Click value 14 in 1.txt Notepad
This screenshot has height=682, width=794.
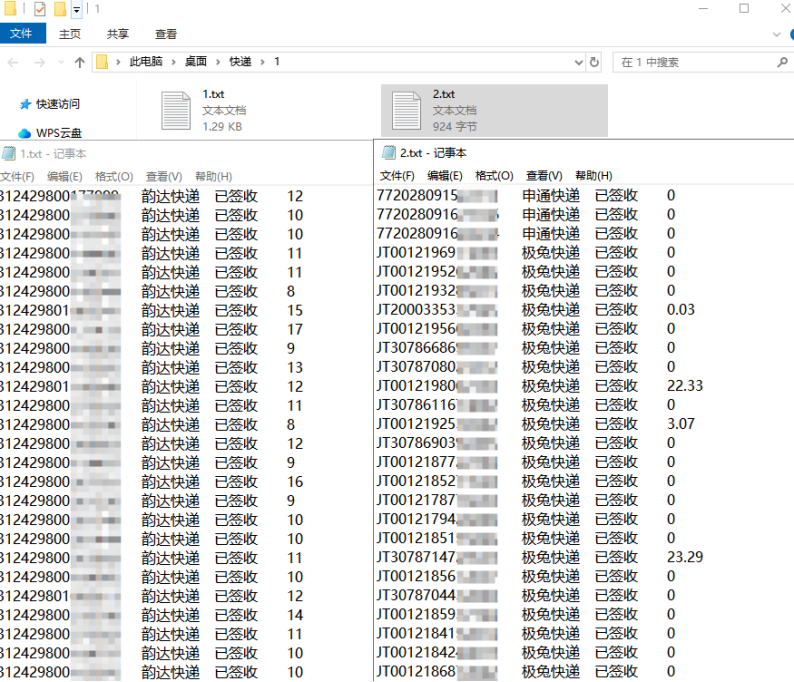coord(295,615)
